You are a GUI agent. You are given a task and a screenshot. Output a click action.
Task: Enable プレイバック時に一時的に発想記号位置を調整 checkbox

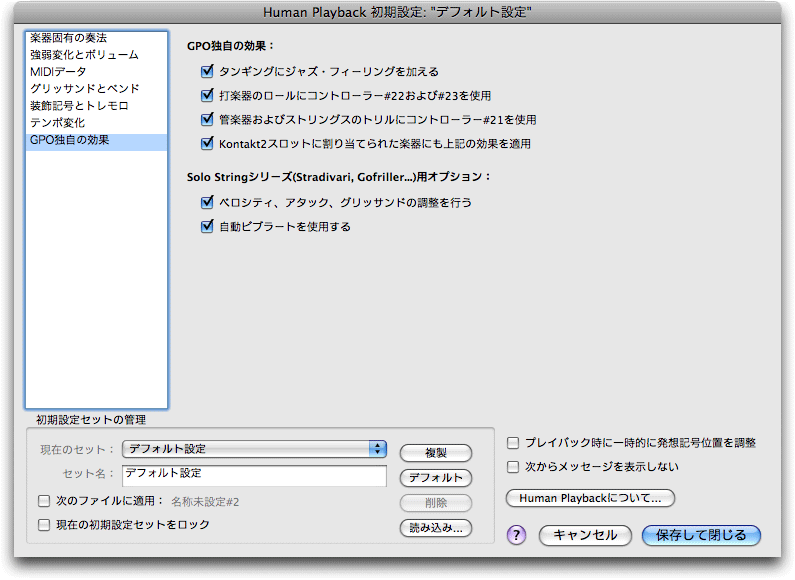(x=513, y=443)
